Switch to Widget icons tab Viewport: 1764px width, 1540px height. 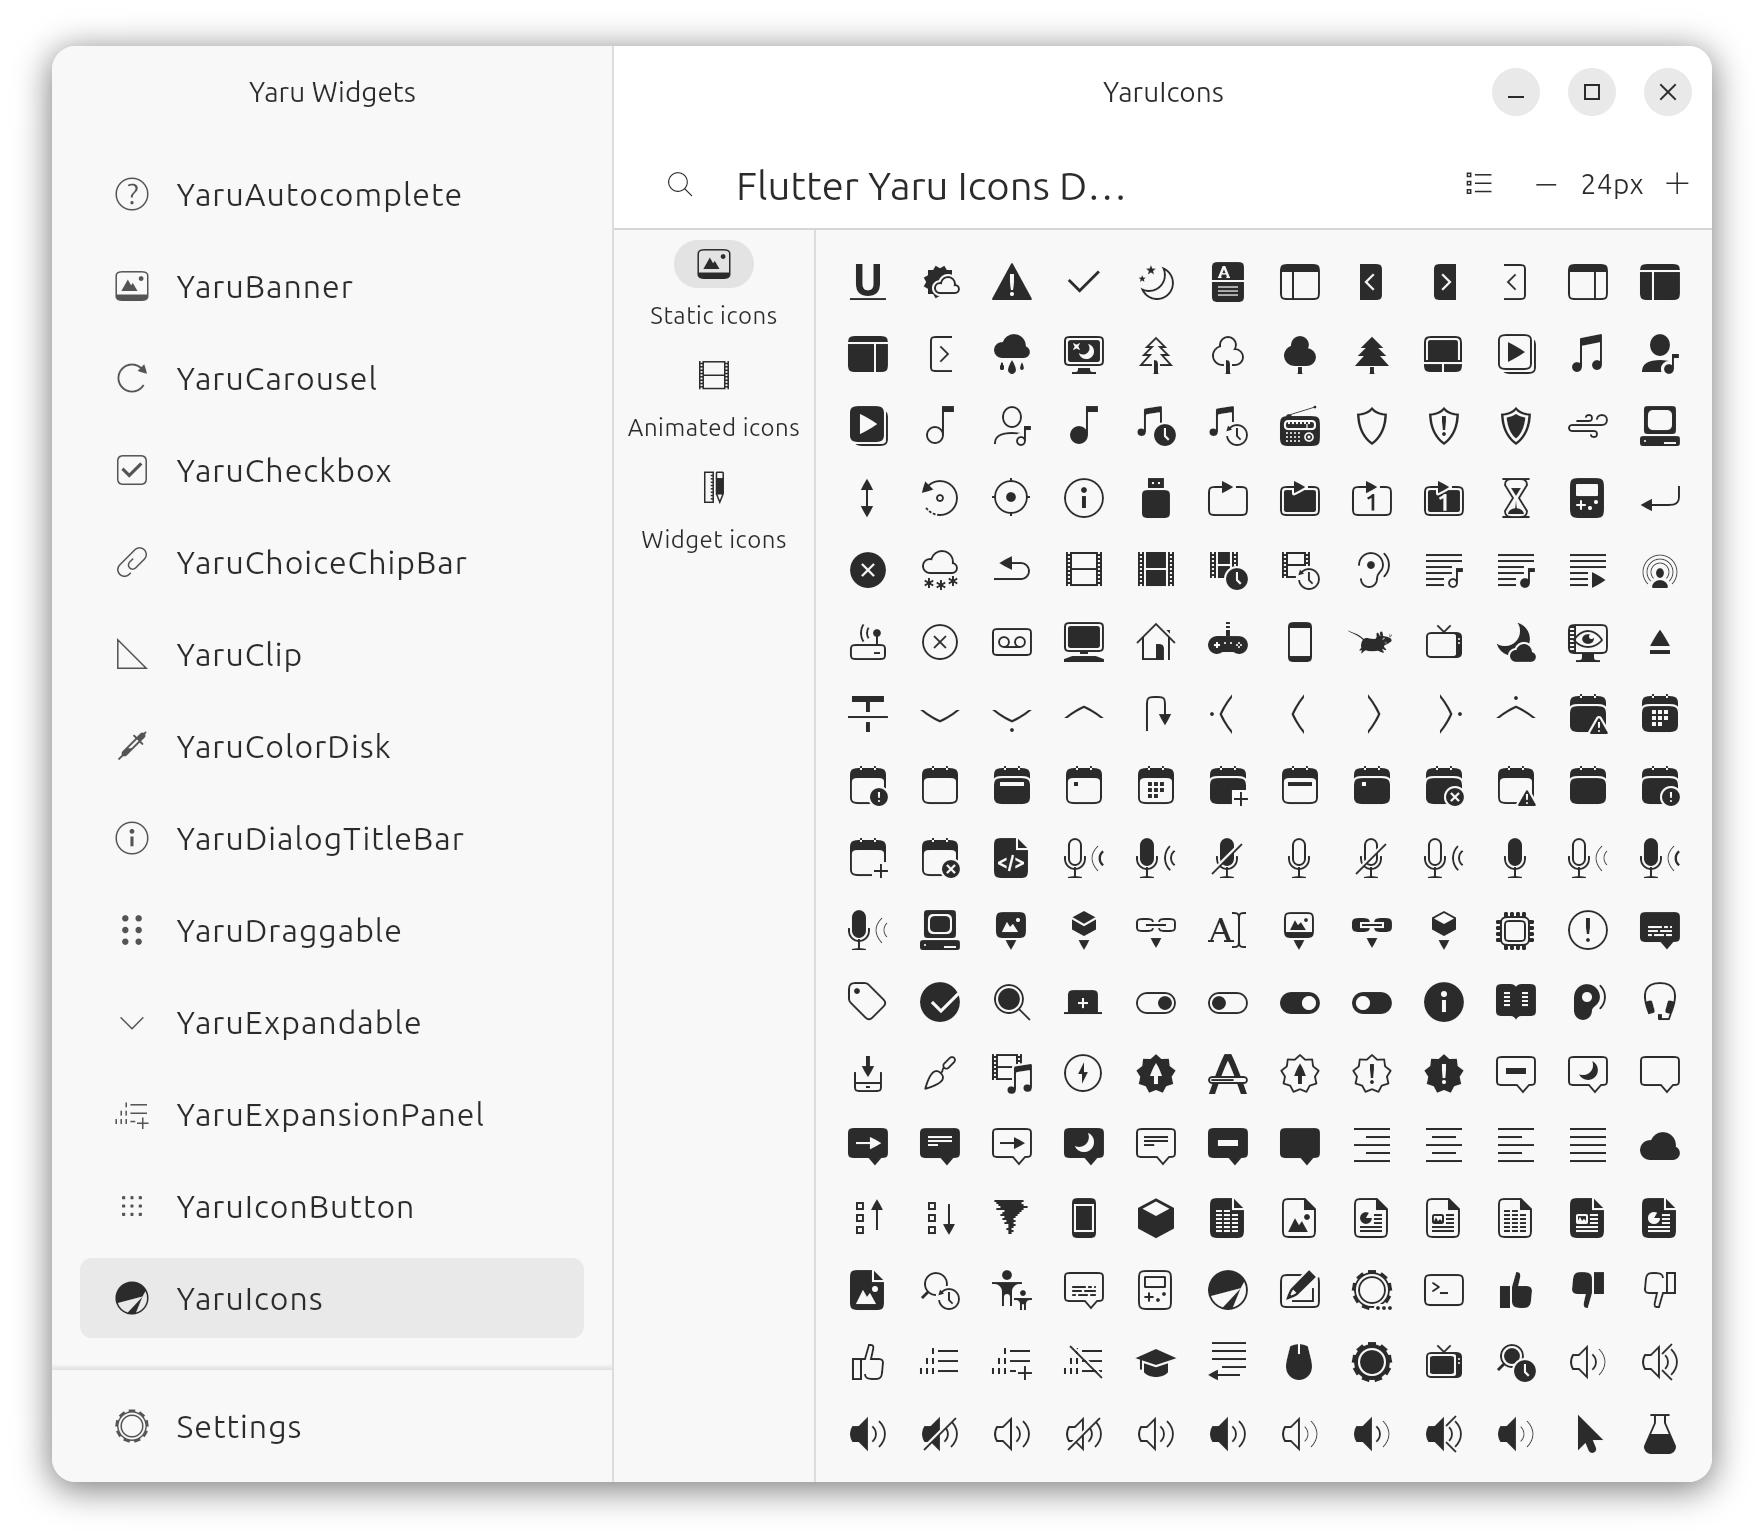(714, 511)
